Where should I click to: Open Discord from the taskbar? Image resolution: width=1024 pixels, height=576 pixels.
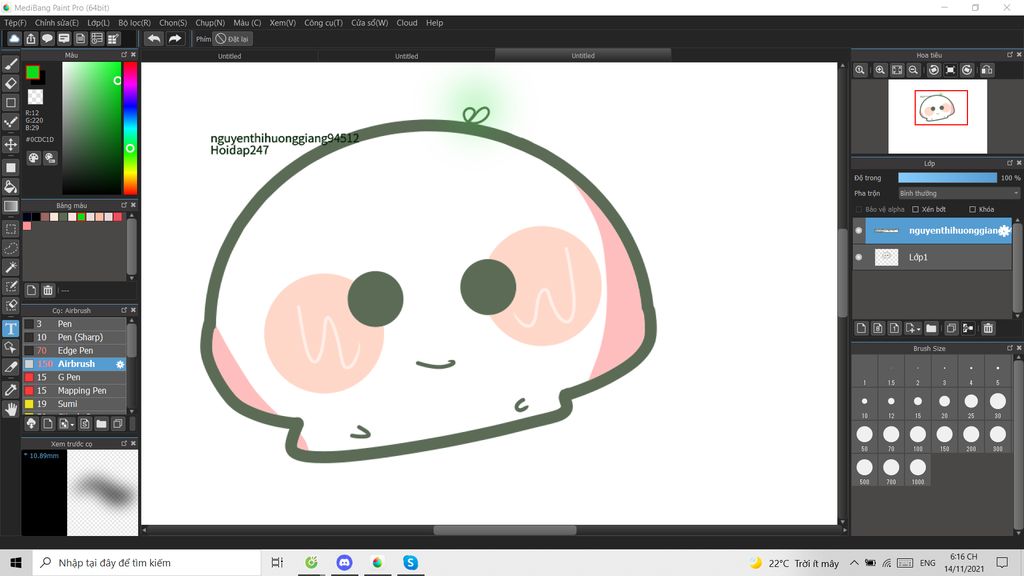click(344, 563)
